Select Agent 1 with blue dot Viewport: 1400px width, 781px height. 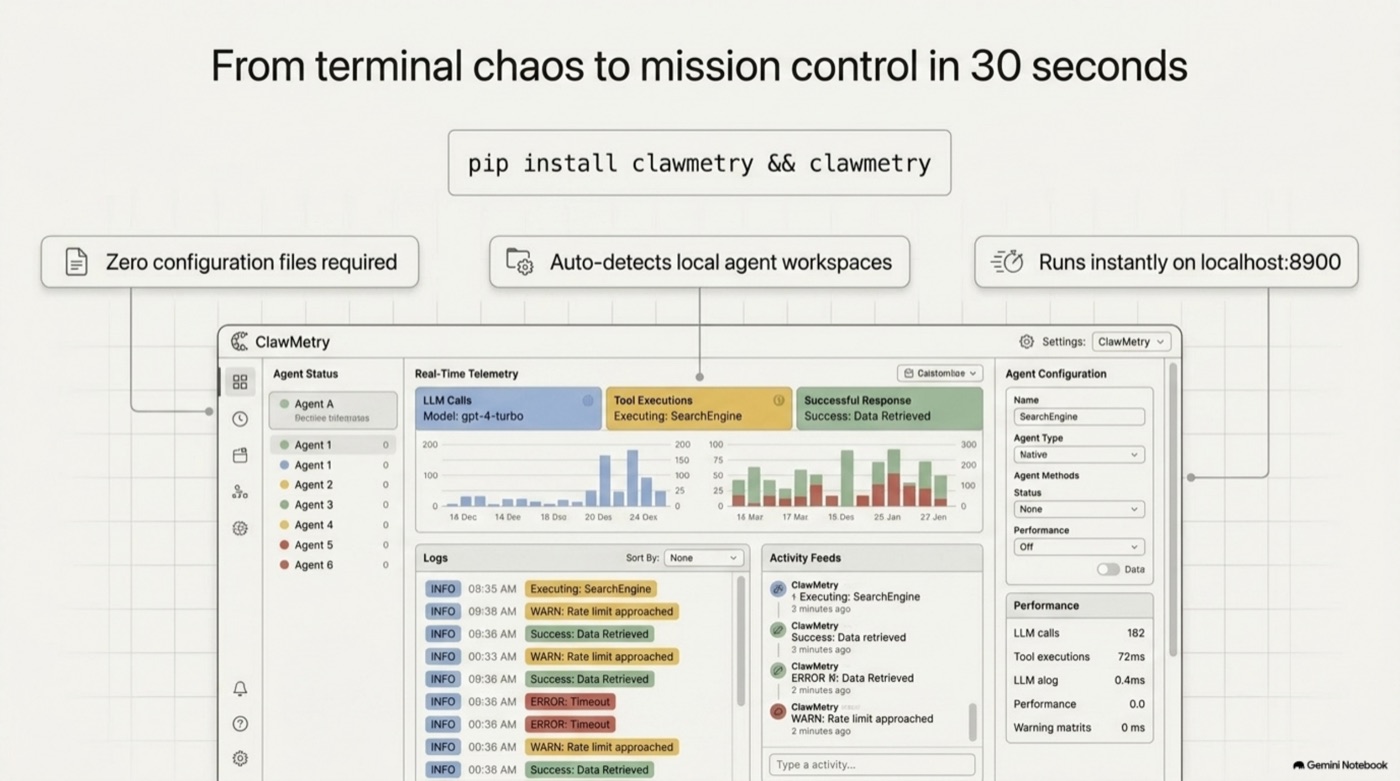click(x=333, y=465)
